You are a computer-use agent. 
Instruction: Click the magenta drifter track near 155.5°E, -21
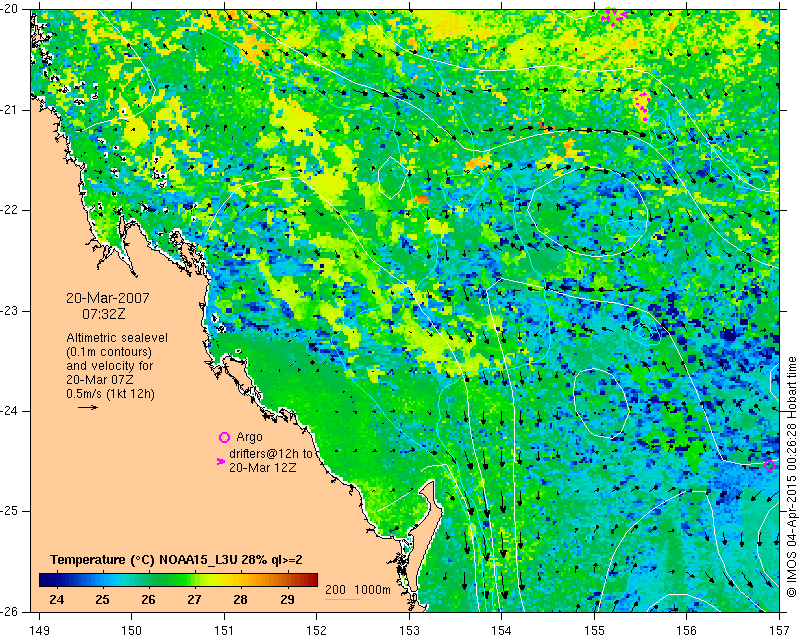[642, 106]
